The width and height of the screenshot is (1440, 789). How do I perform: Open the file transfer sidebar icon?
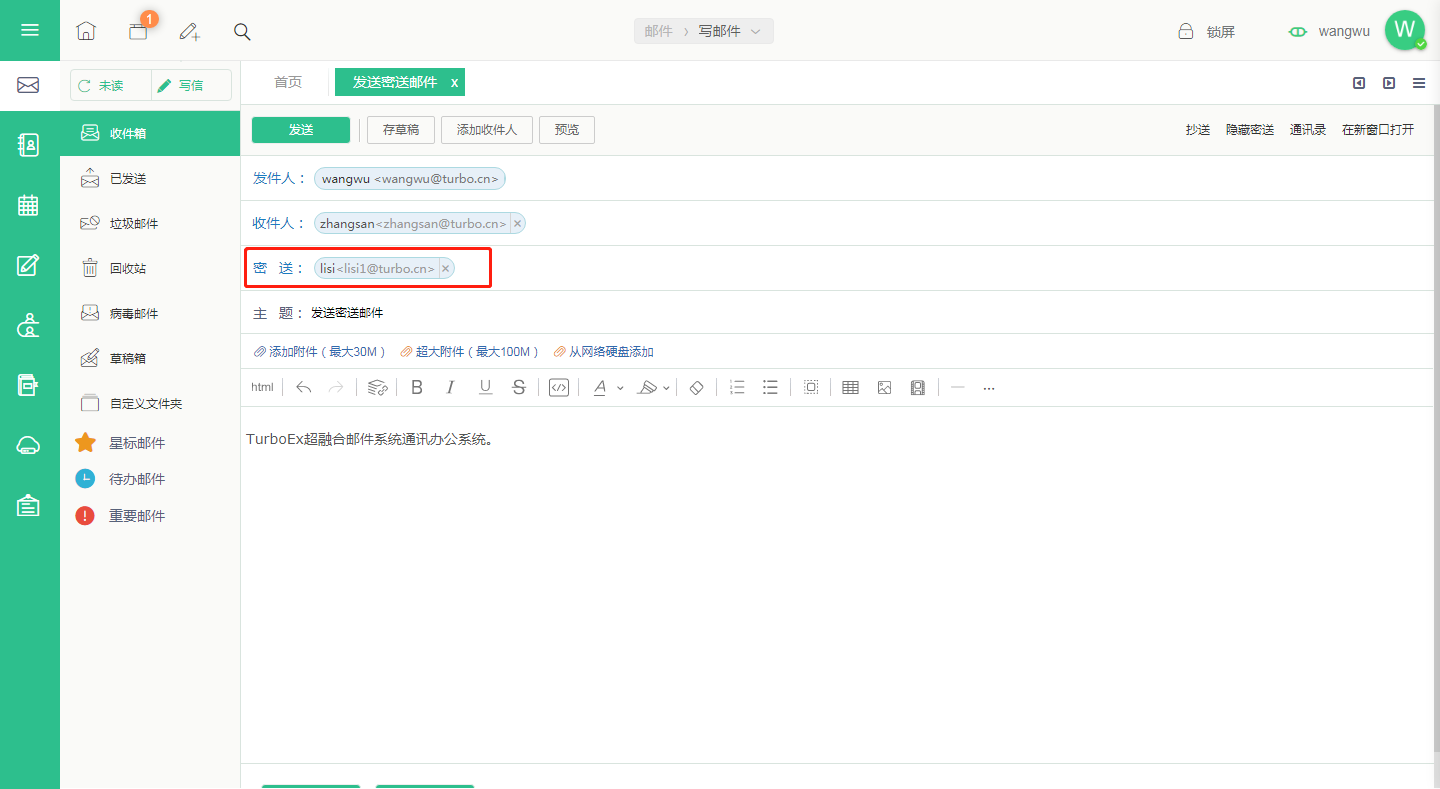(x=29, y=385)
